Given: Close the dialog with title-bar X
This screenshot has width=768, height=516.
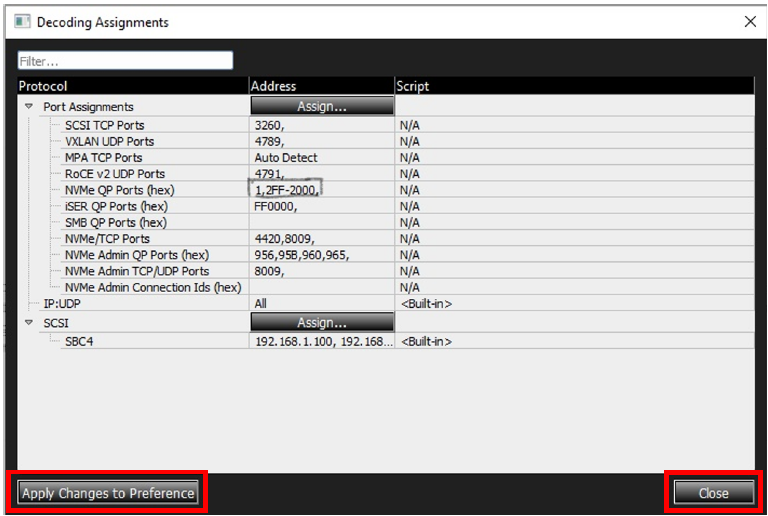Looking at the screenshot, I should tap(750, 22).
